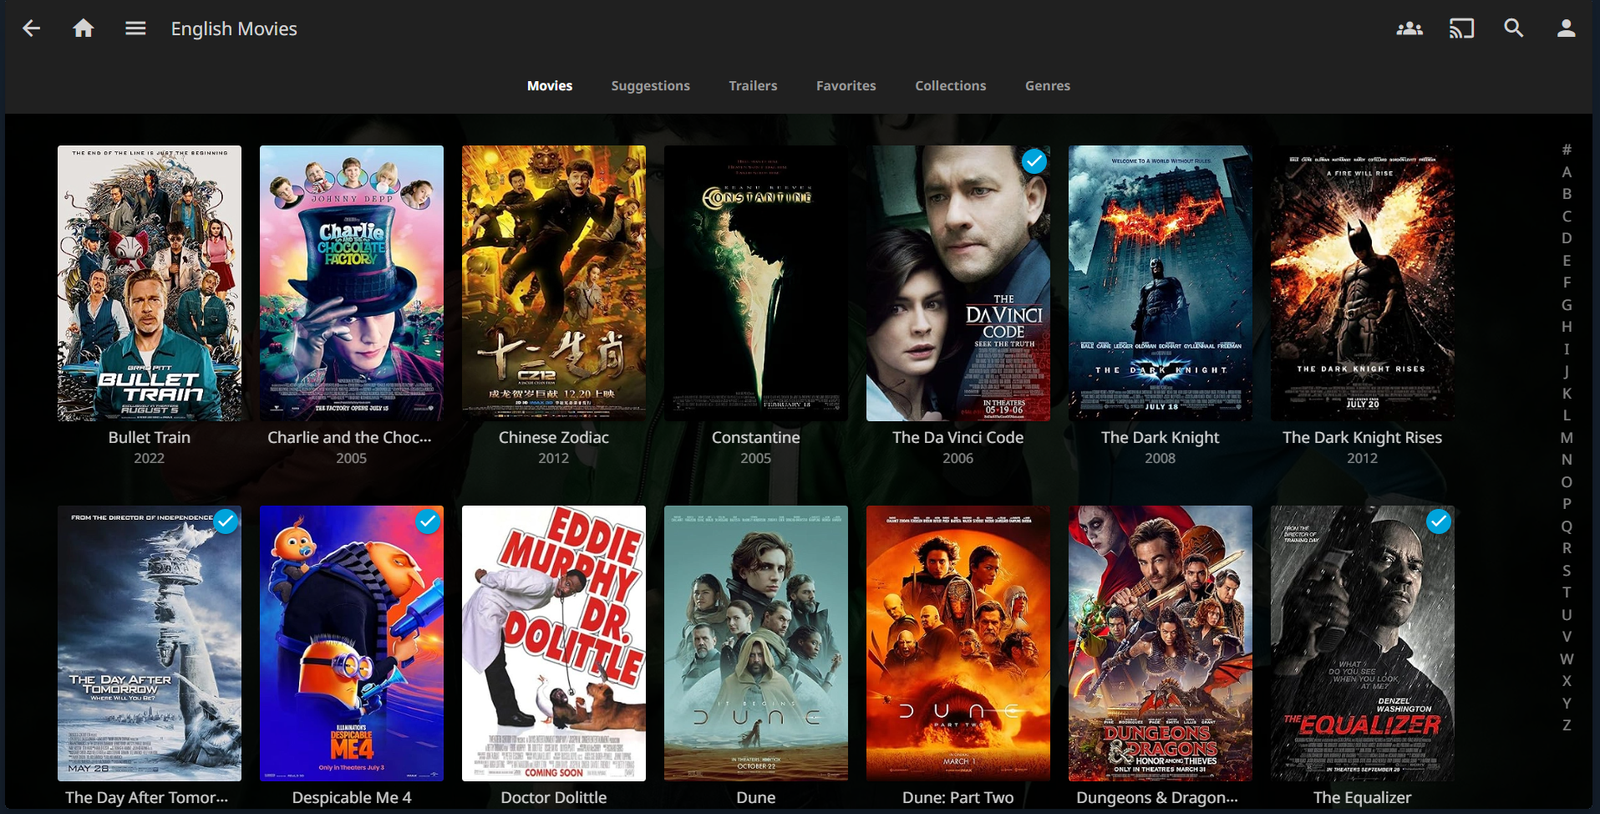Toggle watched check on The Da Vinci Code
This screenshot has width=1600, height=814.
[x=1035, y=161]
